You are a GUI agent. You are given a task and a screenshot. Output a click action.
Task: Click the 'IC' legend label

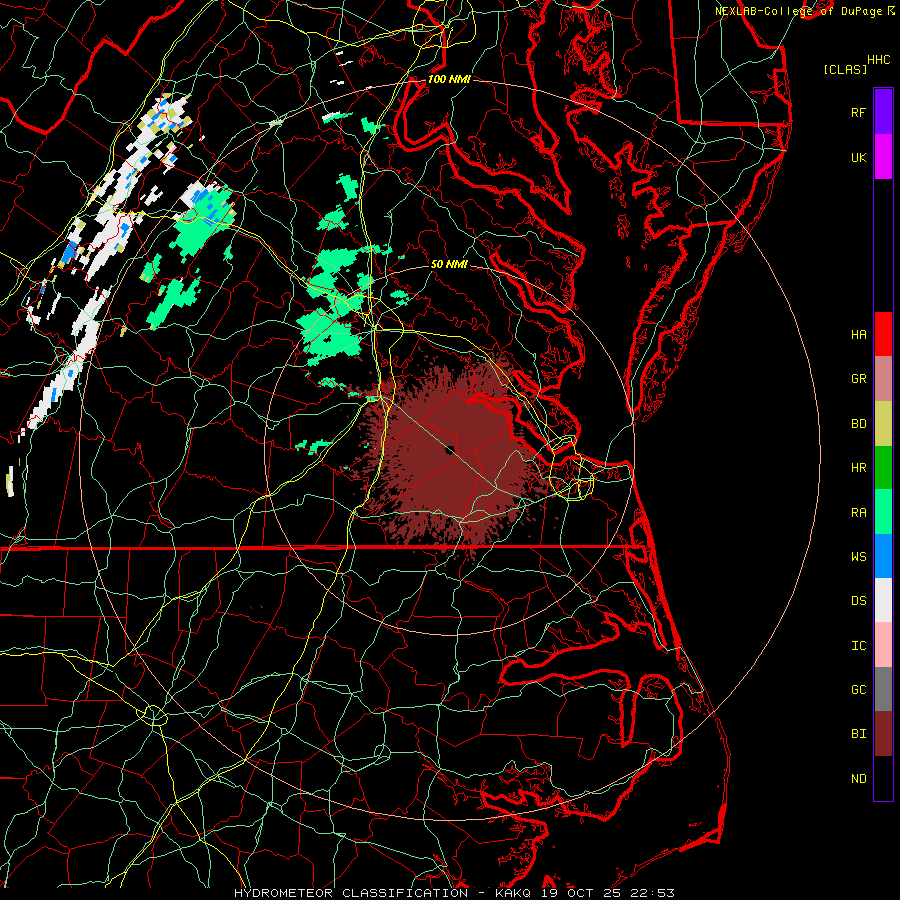[x=859, y=646]
